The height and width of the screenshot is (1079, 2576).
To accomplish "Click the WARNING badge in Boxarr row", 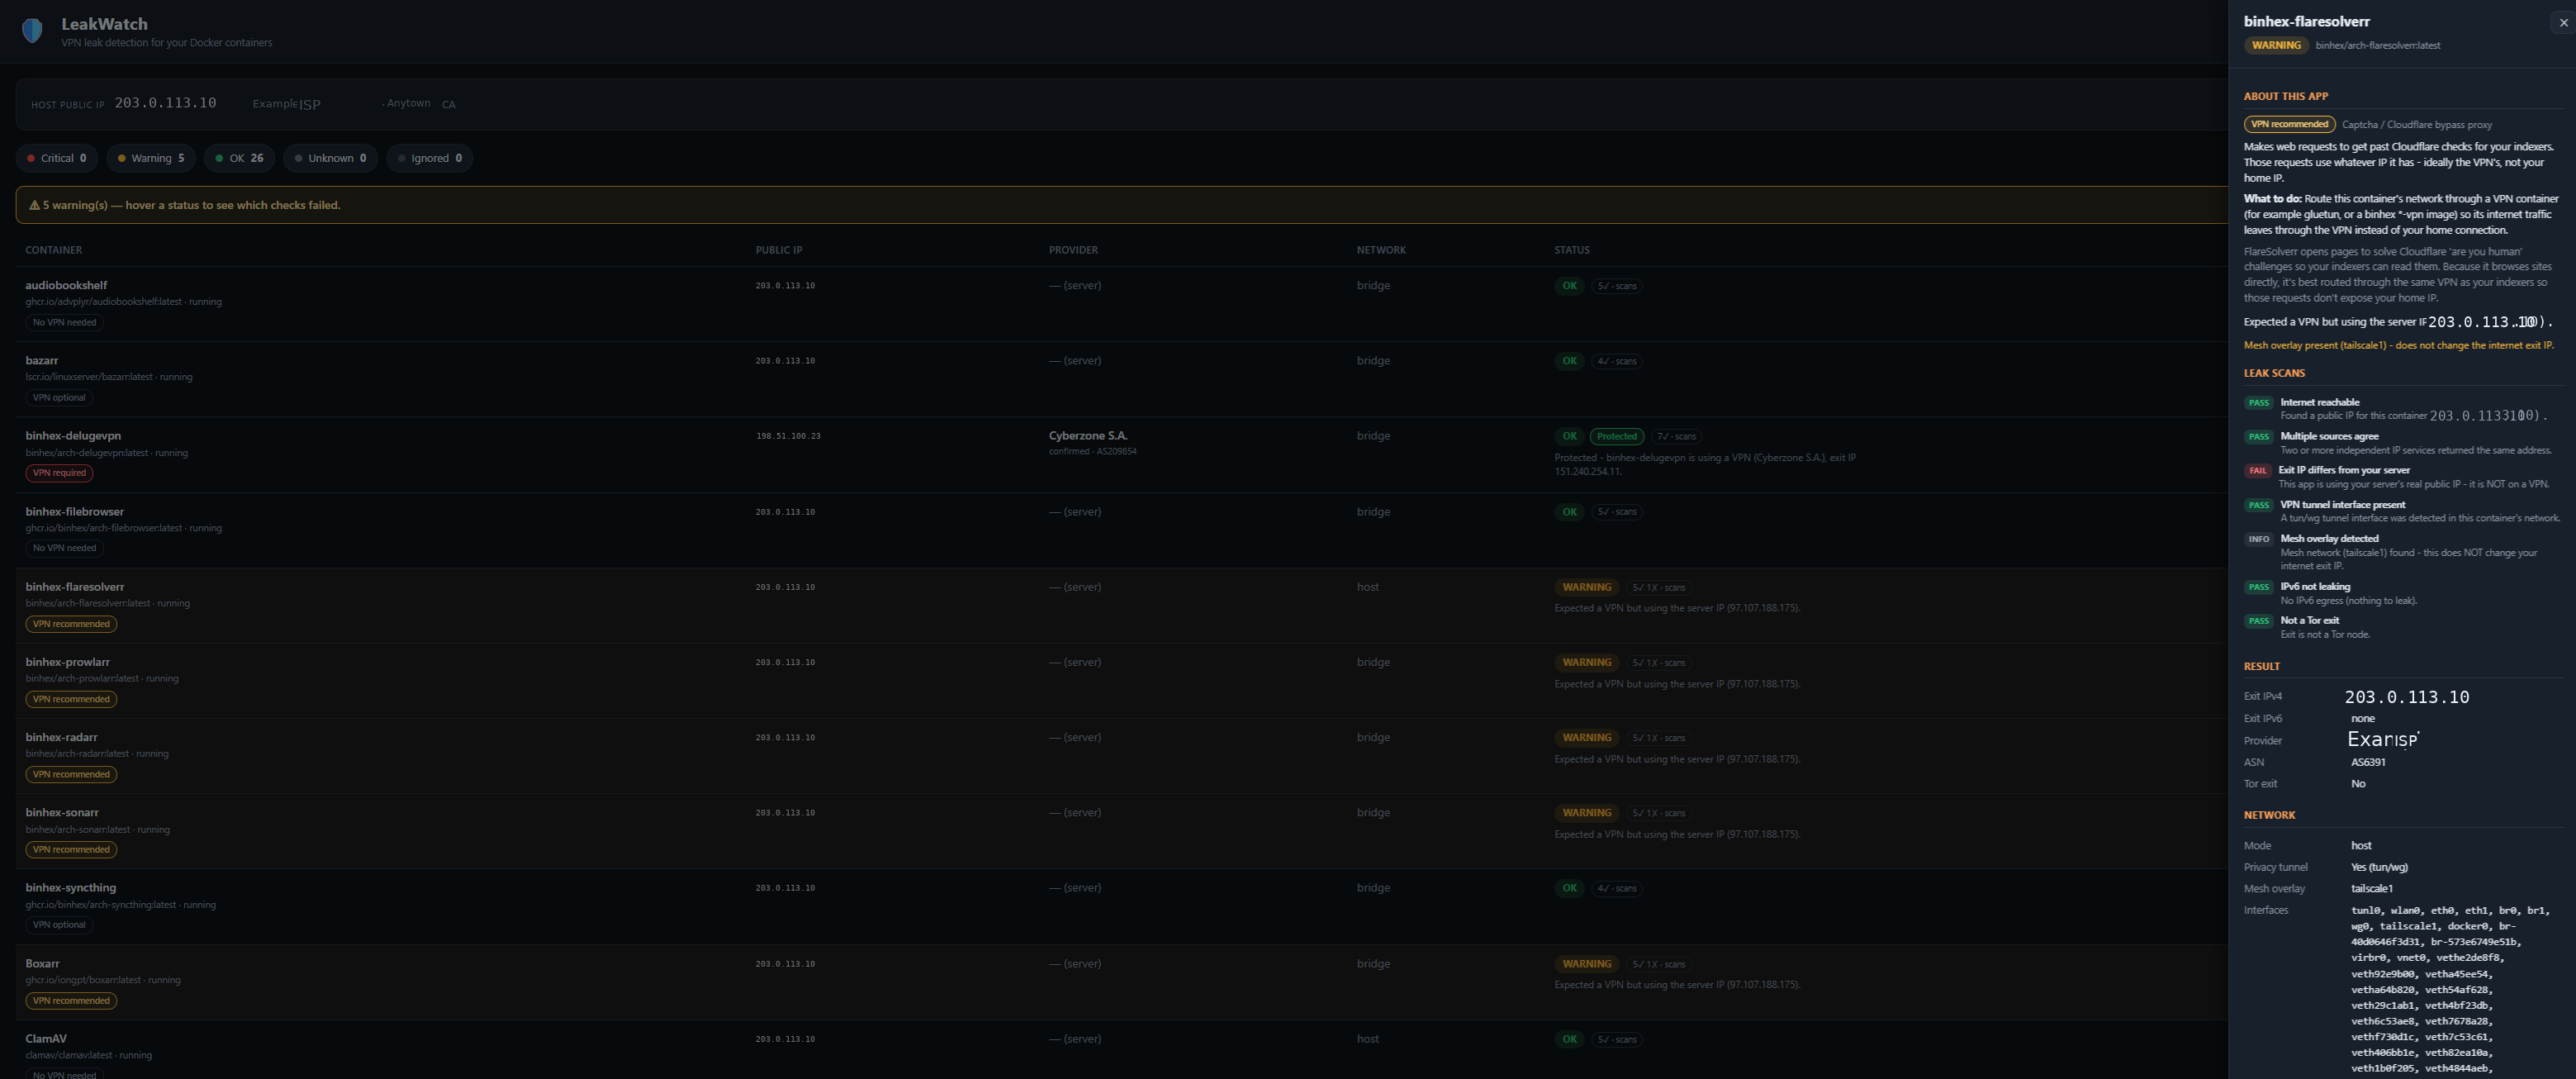I will click(x=1586, y=964).
